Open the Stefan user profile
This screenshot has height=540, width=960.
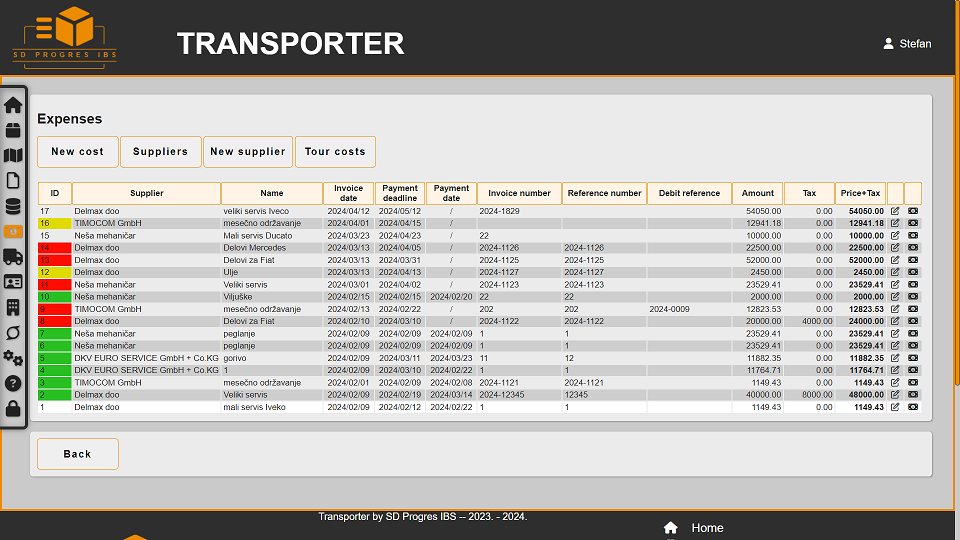point(907,44)
